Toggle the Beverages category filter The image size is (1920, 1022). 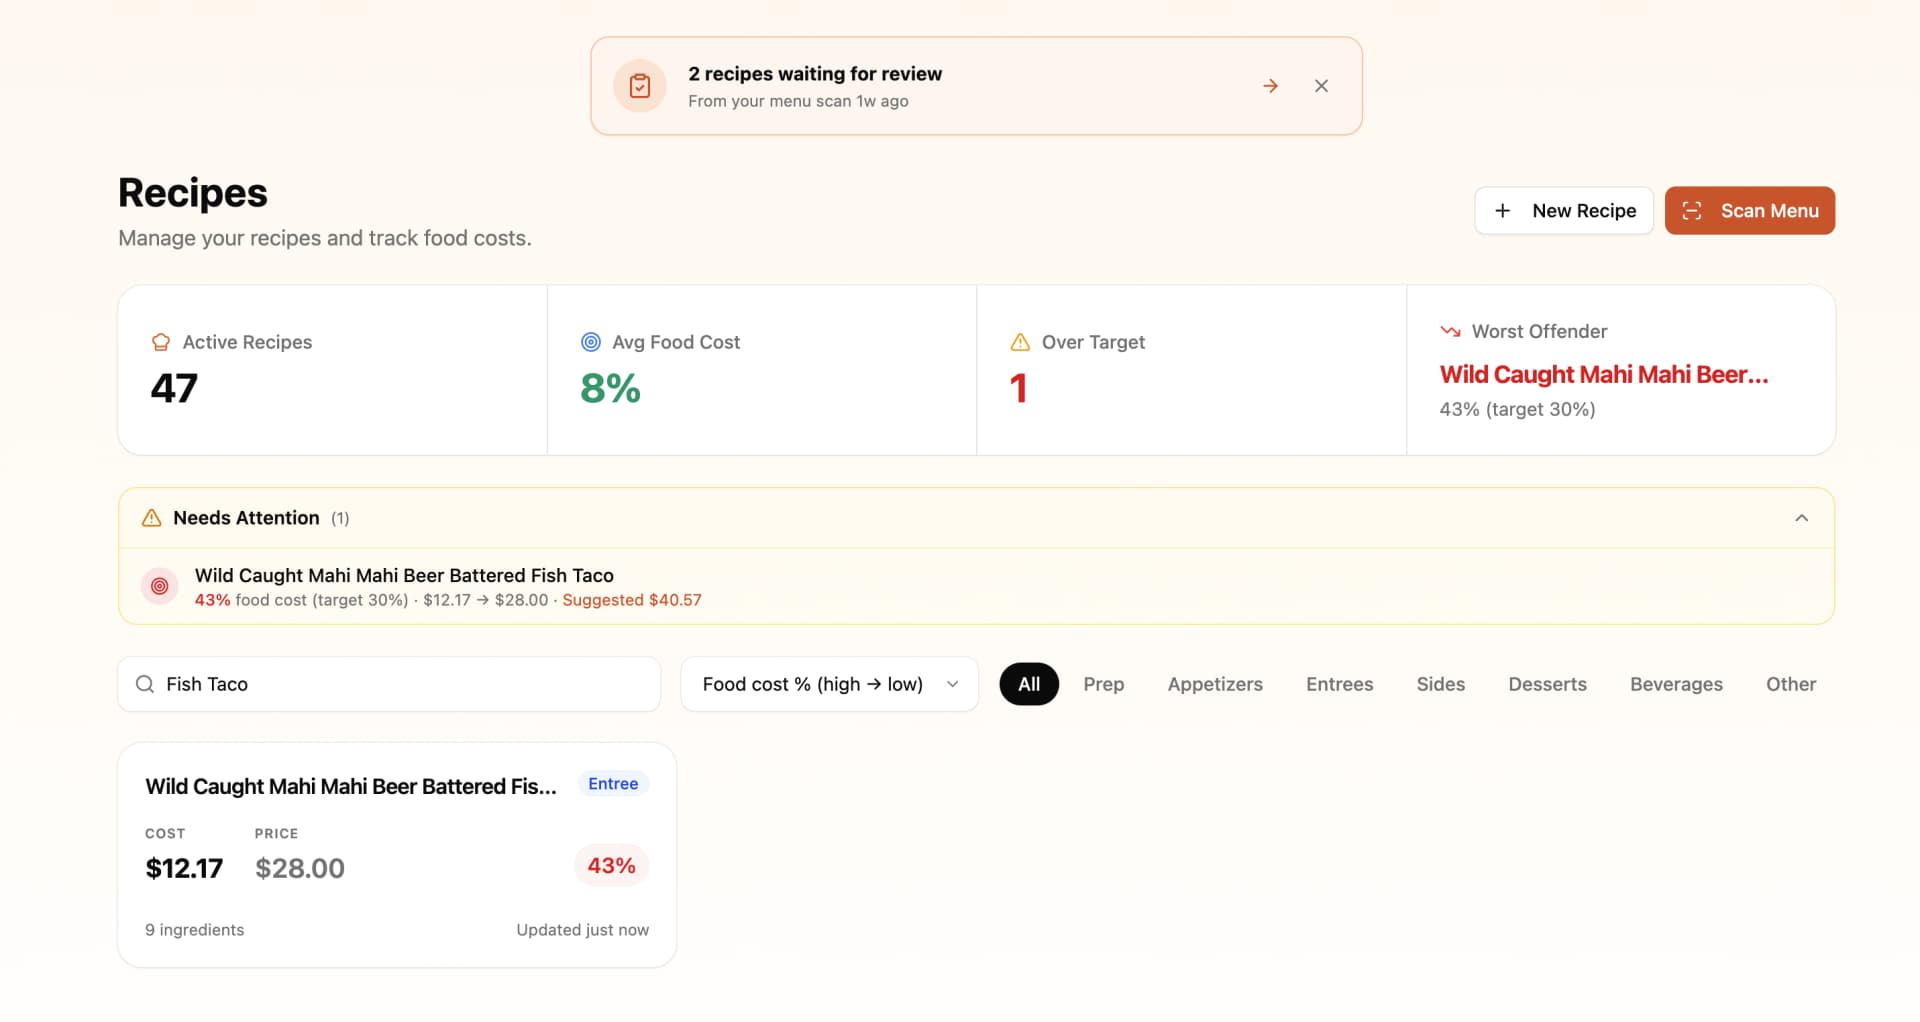[x=1676, y=684]
